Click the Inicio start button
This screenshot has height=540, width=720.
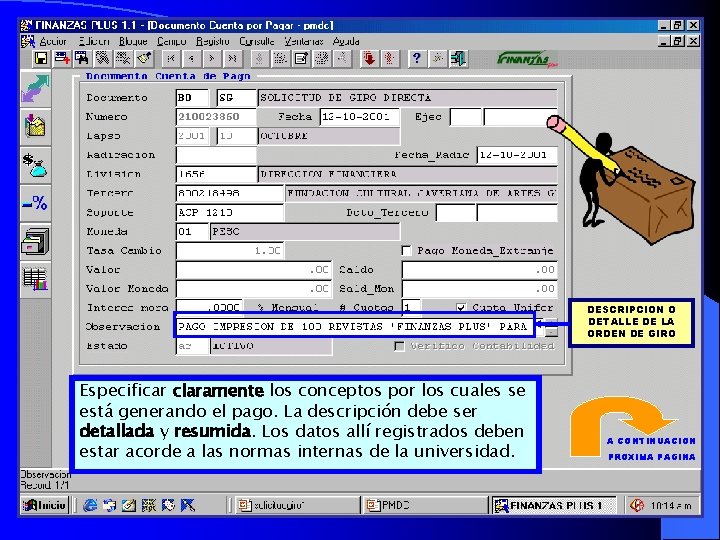click(x=45, y=506)
